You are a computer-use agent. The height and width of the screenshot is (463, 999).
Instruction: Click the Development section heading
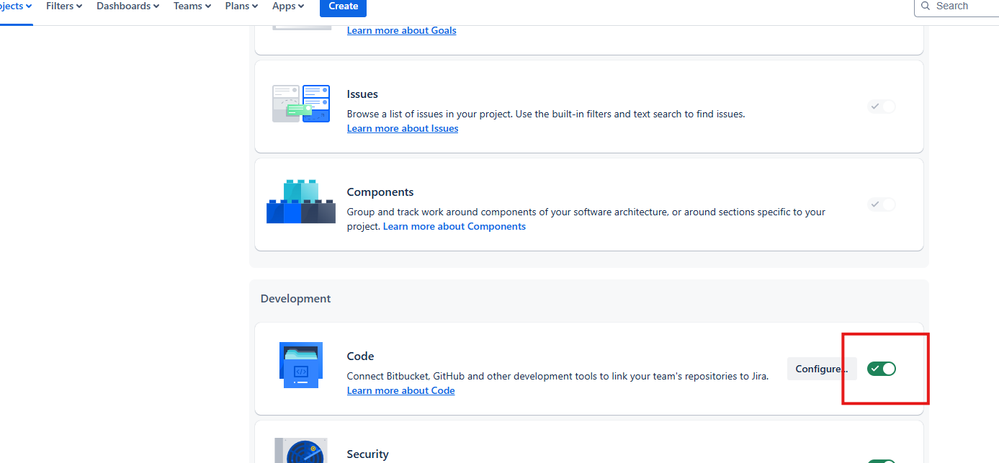(x=296, y=298)
